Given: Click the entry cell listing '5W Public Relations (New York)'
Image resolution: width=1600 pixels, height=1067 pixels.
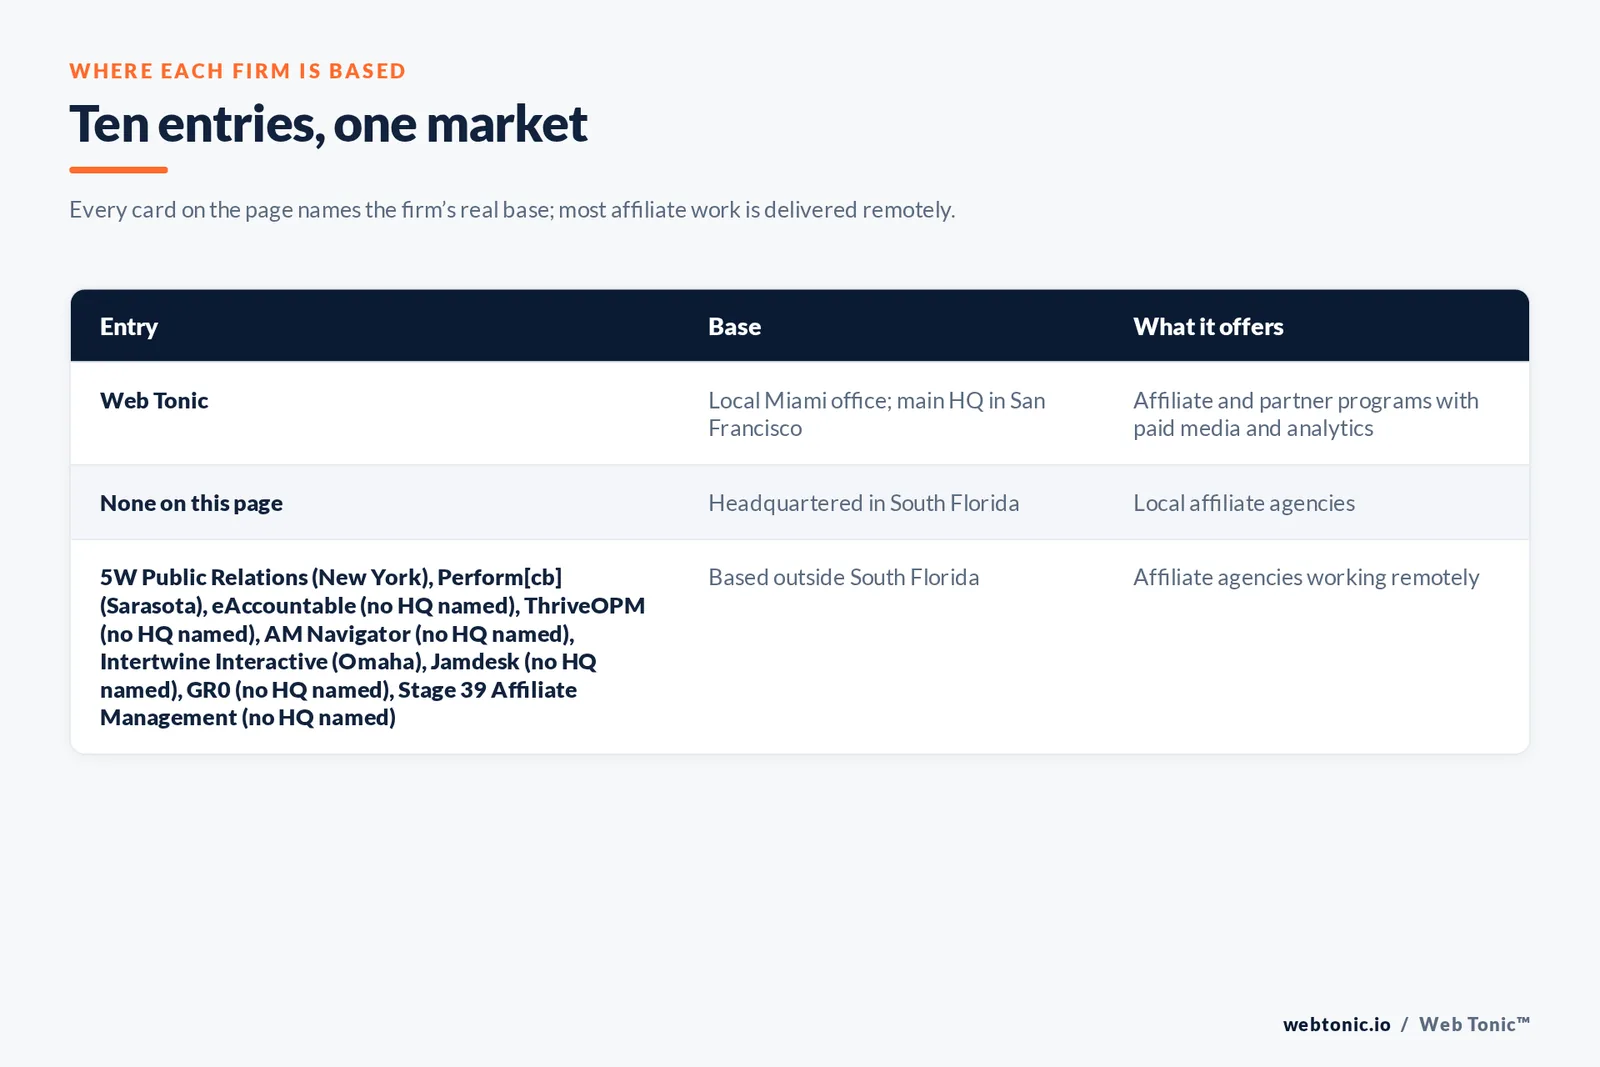Looking at the screenshot, I should pos(373,647).
